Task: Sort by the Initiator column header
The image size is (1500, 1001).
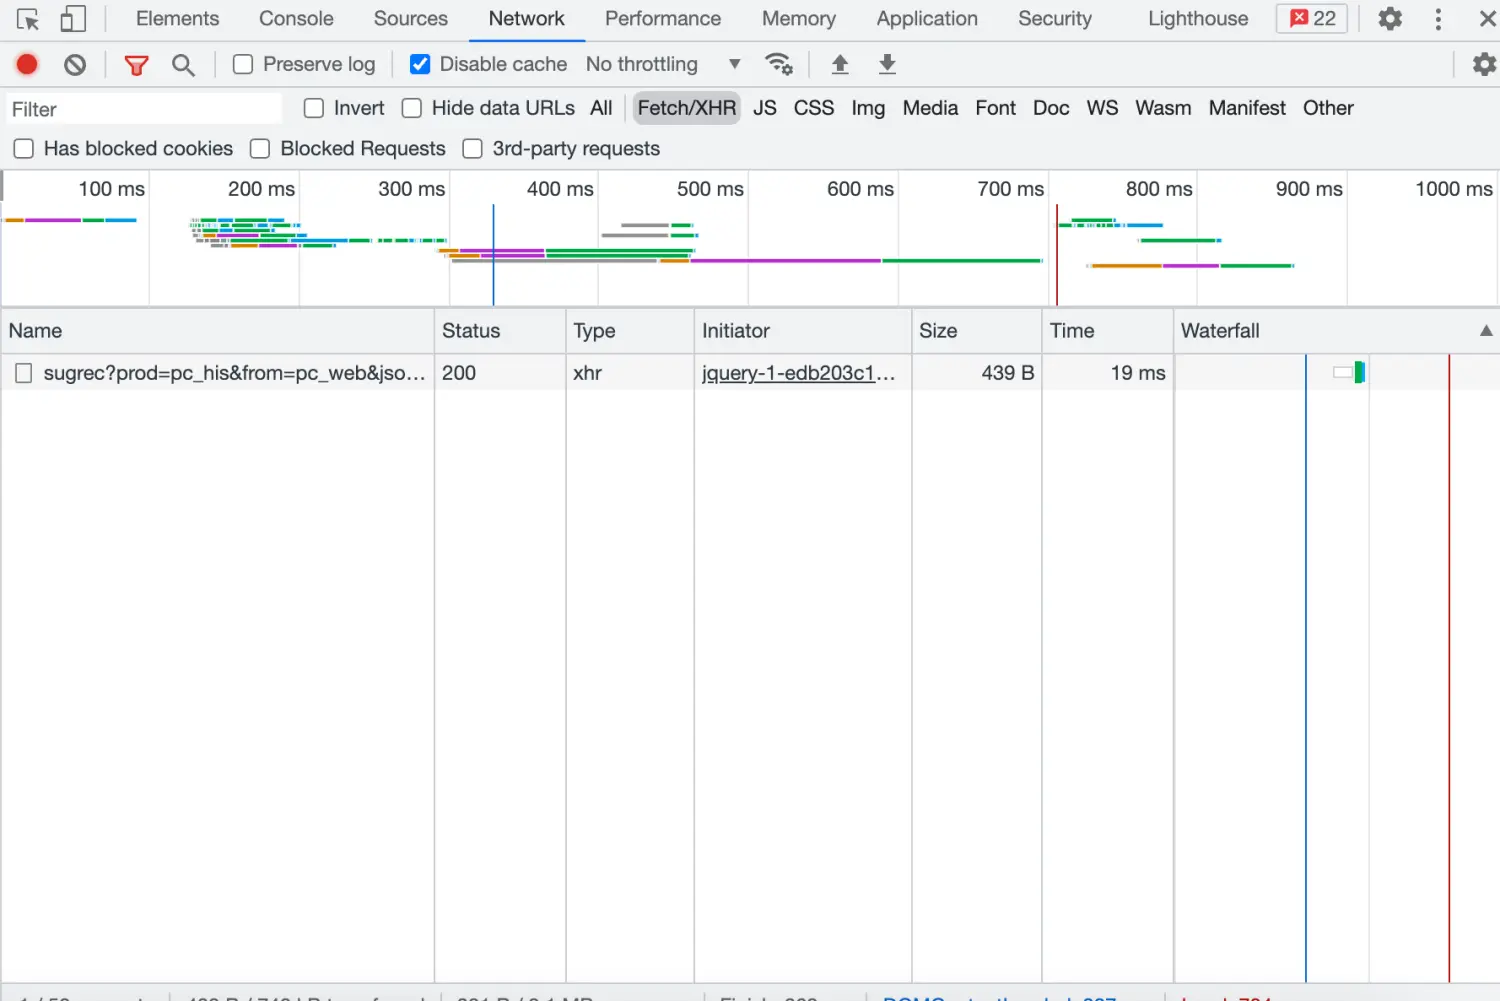Action: [x=803, y=331]
